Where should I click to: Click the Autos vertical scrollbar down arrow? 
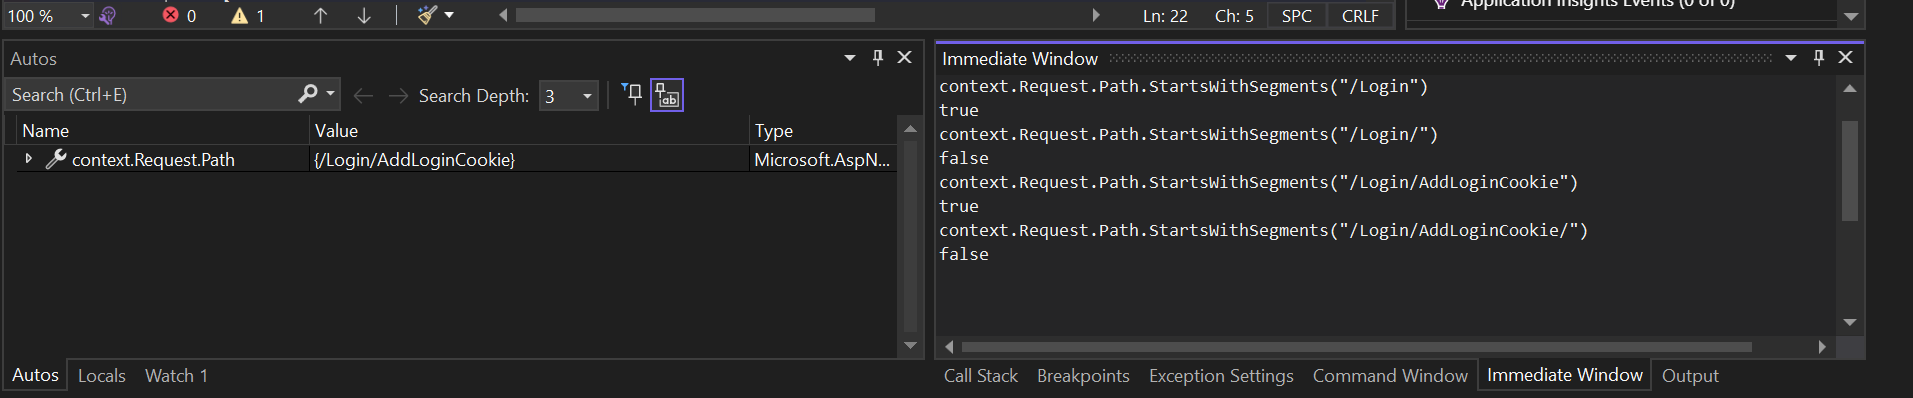pyautogui.click(x=910, y=345)
